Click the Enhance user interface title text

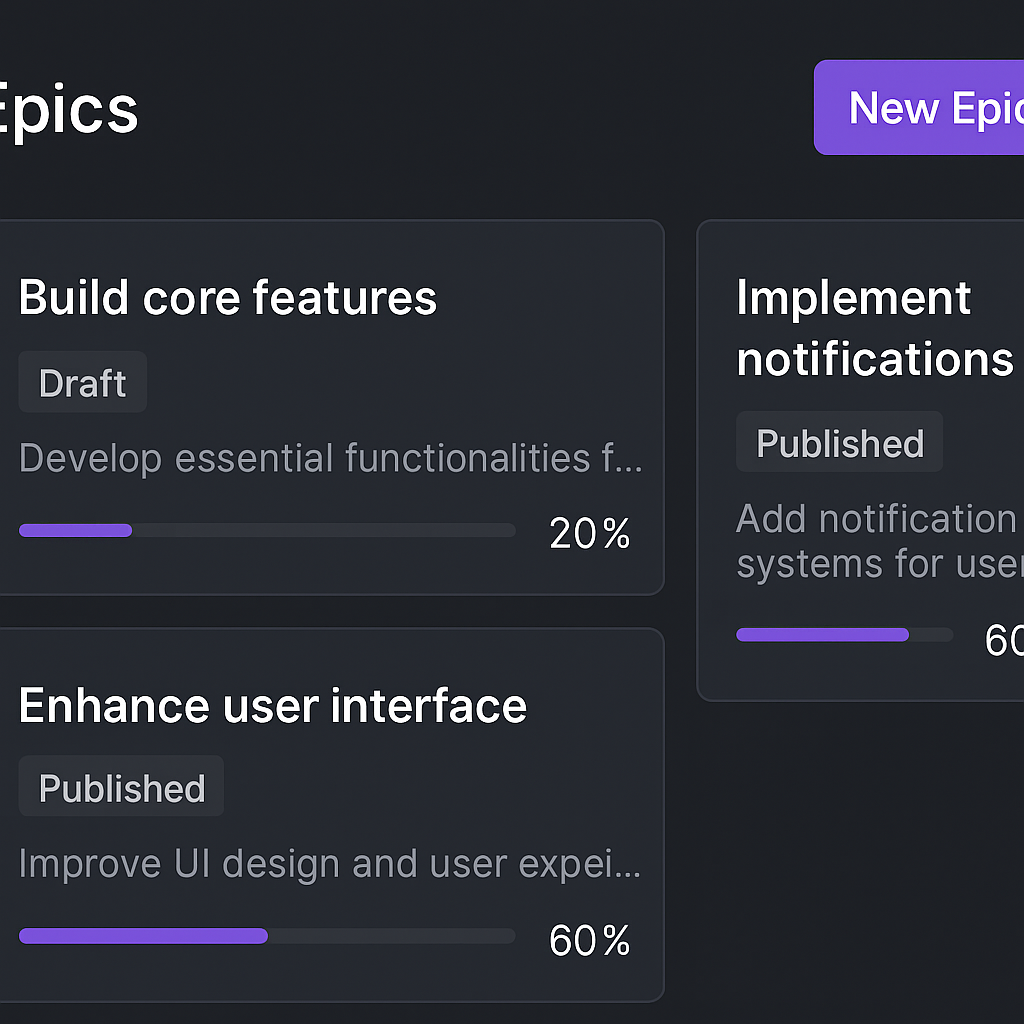(x=273, y=705)
